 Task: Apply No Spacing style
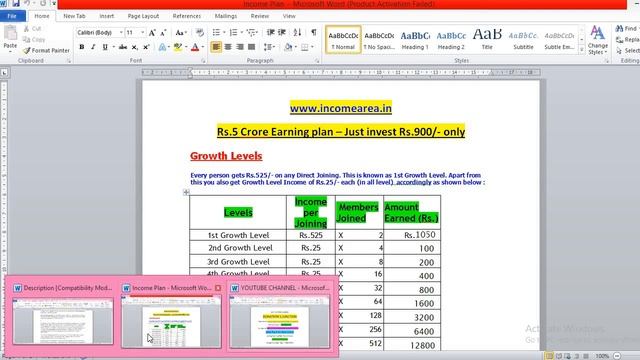coord(379,40)
